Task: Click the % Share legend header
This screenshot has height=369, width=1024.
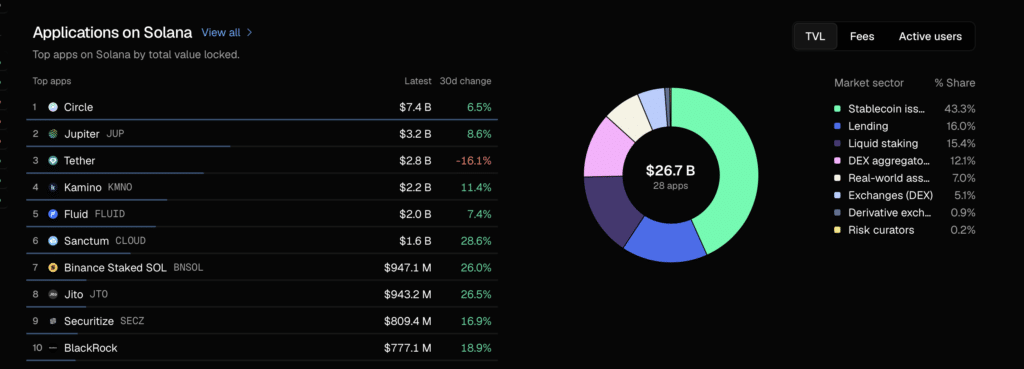Action: [x=955, y=83]
